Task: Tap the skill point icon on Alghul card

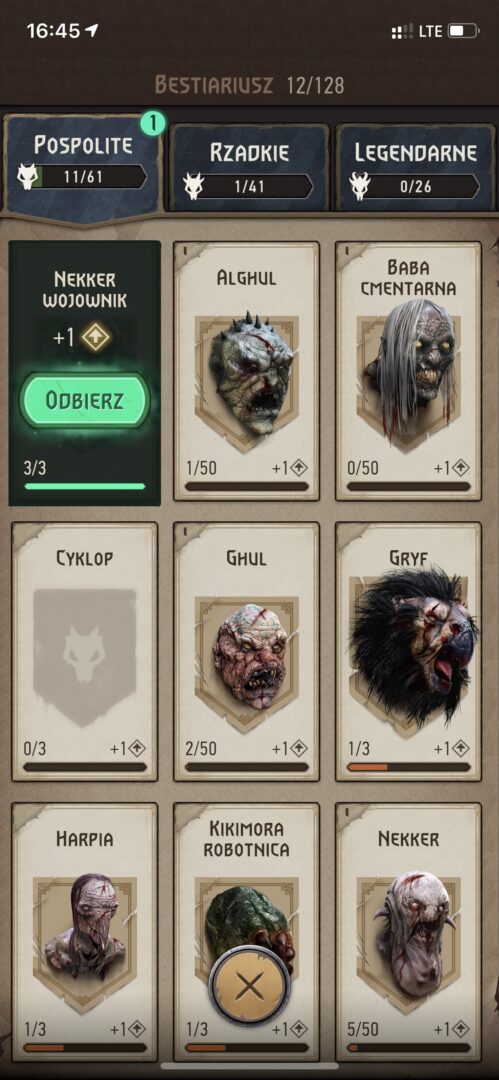Action: coord(298,468)
